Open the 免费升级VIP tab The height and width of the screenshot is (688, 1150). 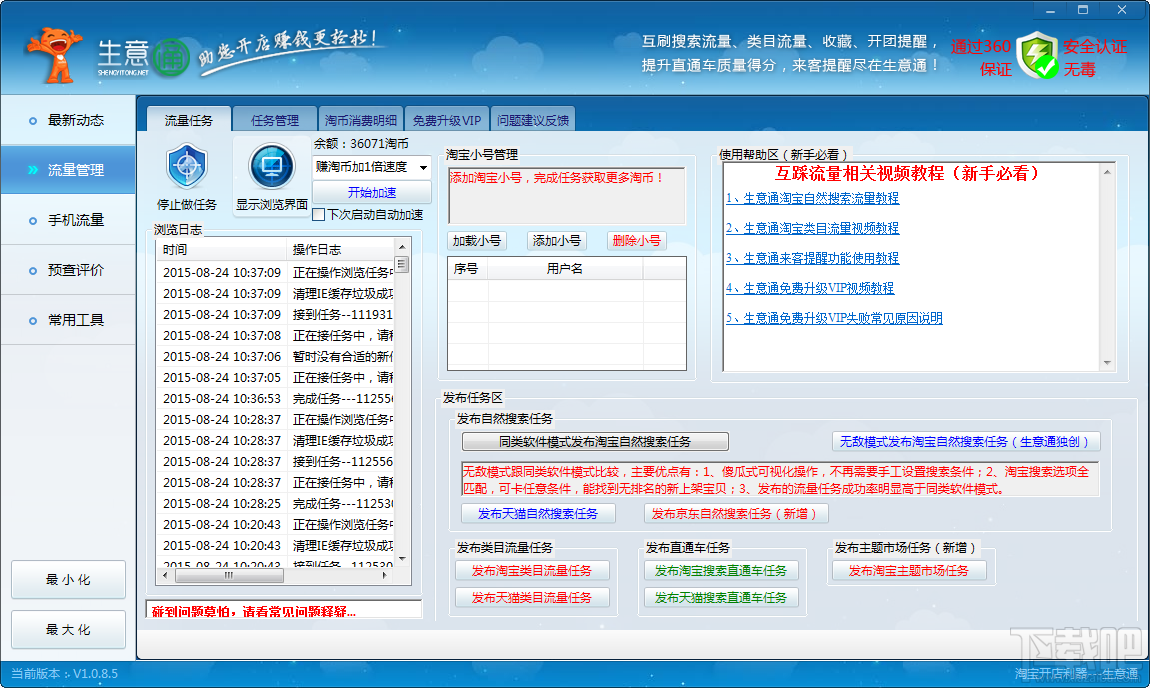[x=446, y=120]
